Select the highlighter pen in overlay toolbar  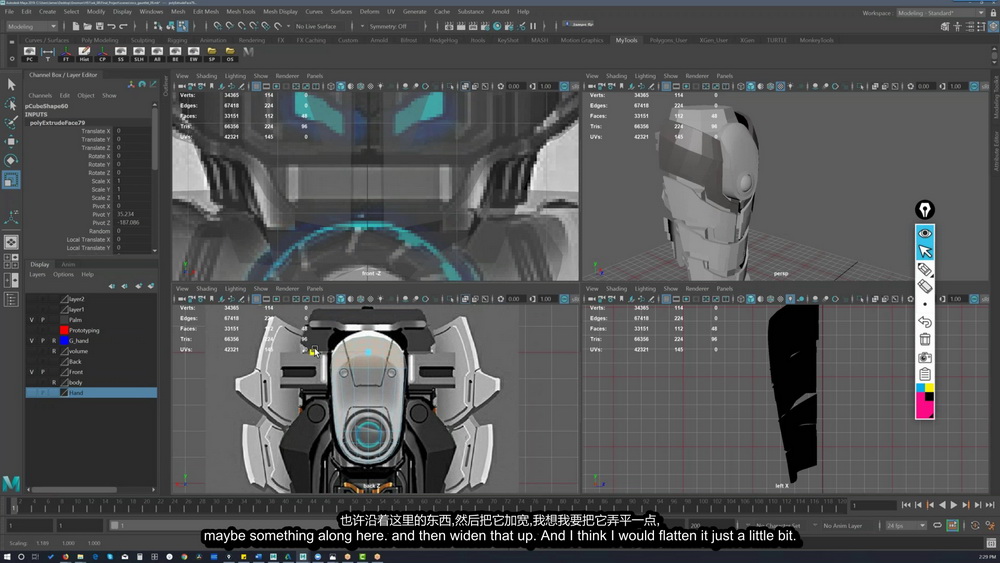click(925, 269)
